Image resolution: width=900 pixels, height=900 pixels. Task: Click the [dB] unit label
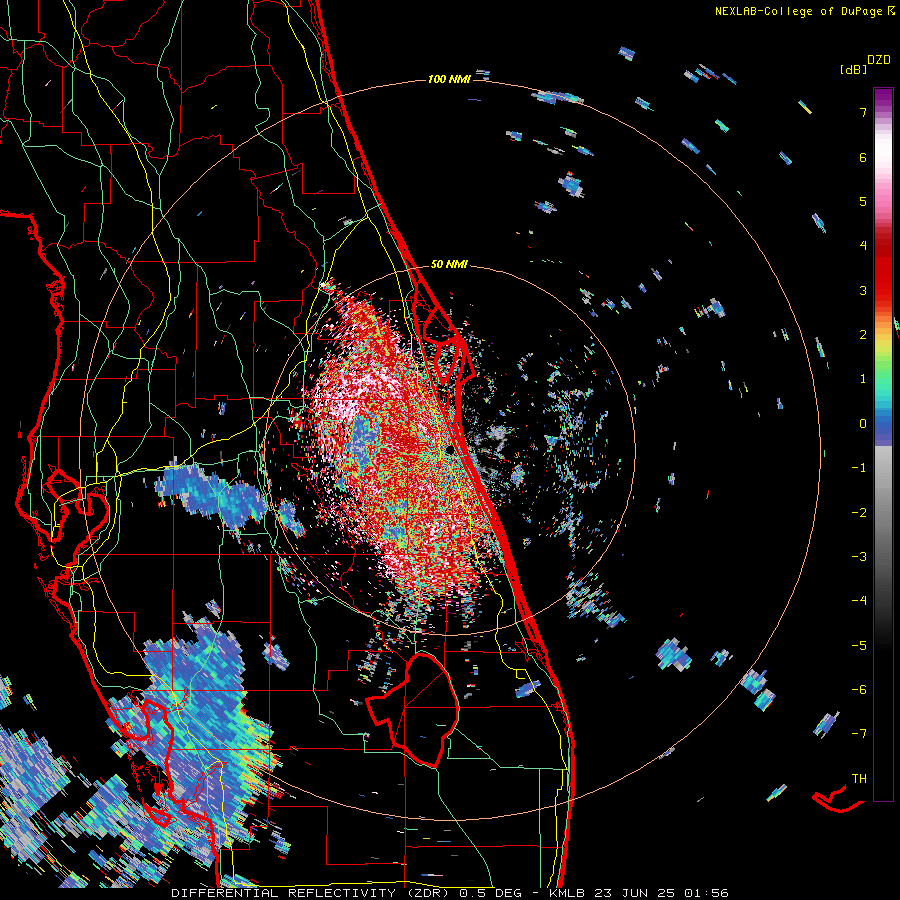tap(853, 69)
